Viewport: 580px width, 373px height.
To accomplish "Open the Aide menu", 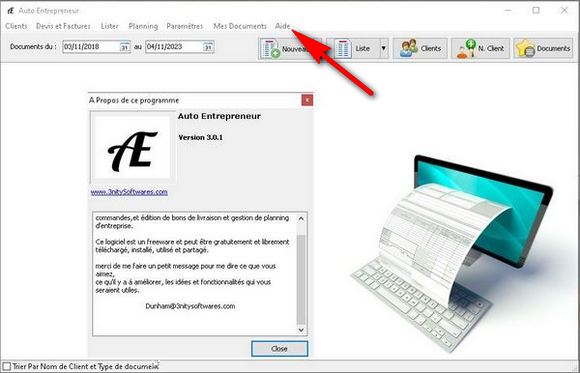I will (x=283, y=26).
